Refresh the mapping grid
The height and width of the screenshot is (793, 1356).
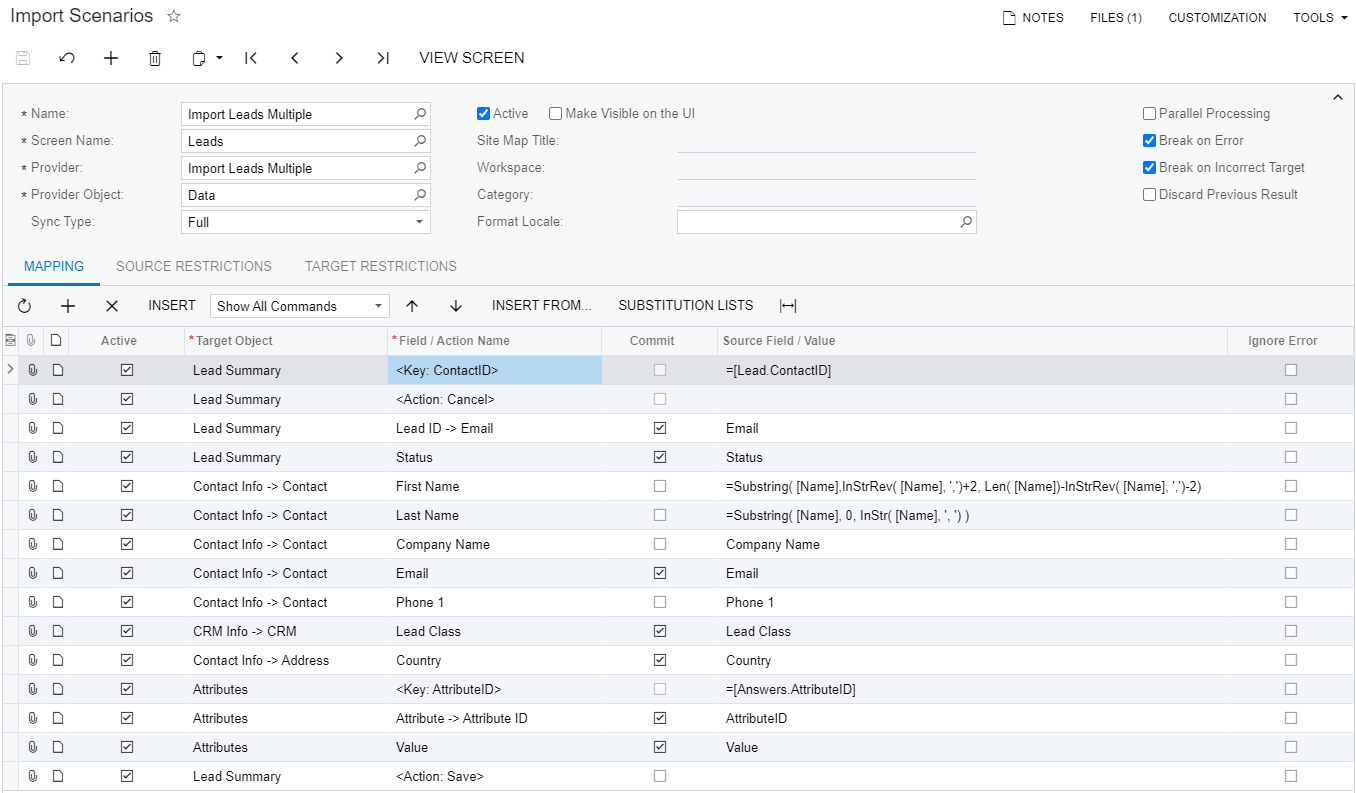pos(24,305)
